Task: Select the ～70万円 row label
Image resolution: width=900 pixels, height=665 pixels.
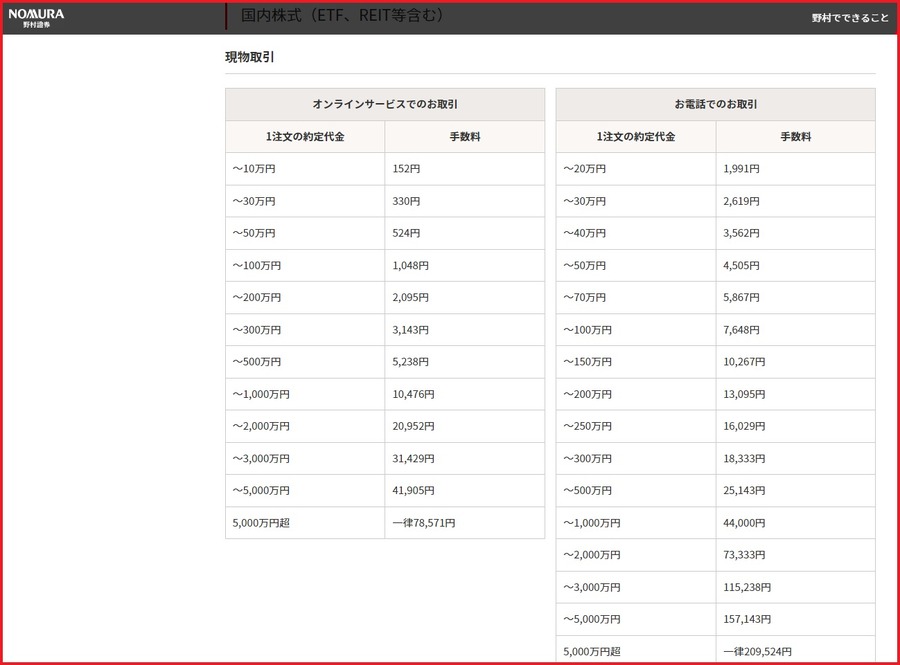Action: click(584, 298)
